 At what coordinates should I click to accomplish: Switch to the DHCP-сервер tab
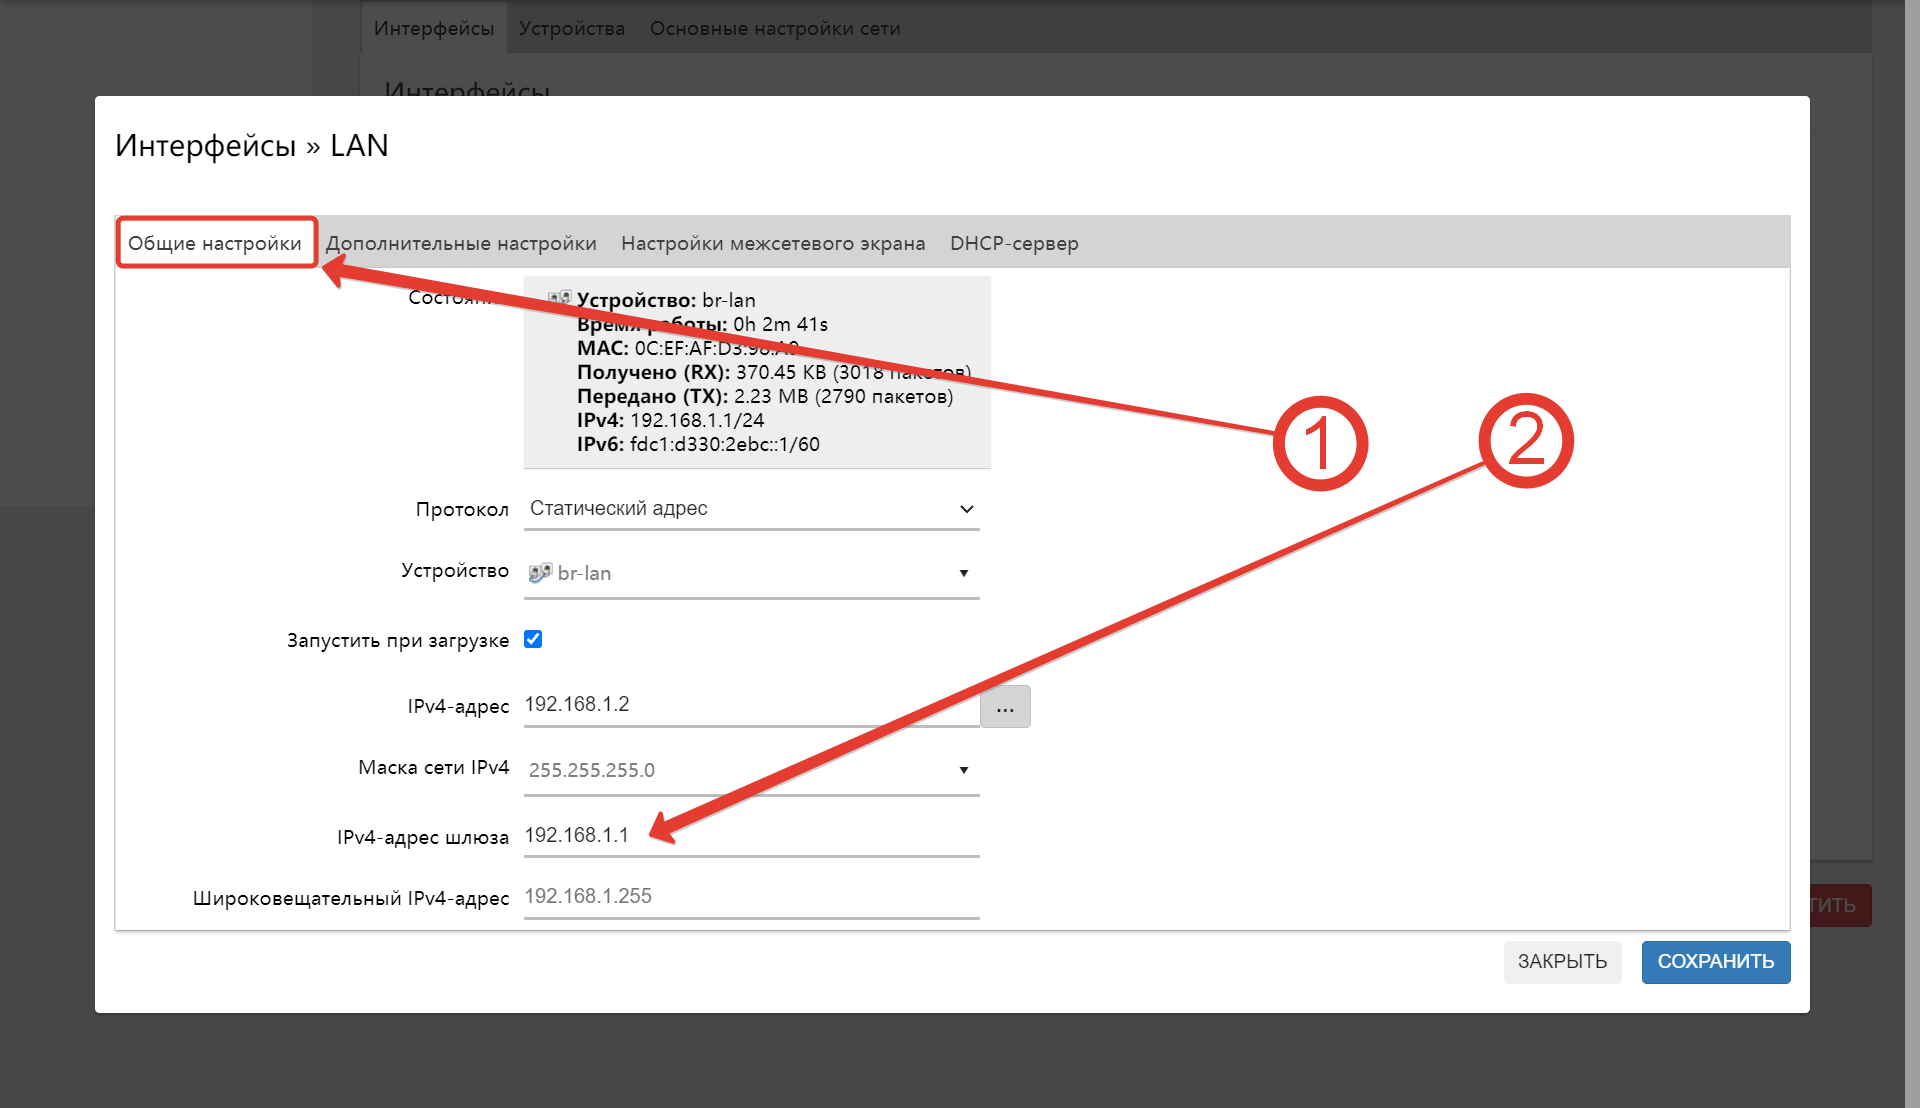pos(1014,243)
